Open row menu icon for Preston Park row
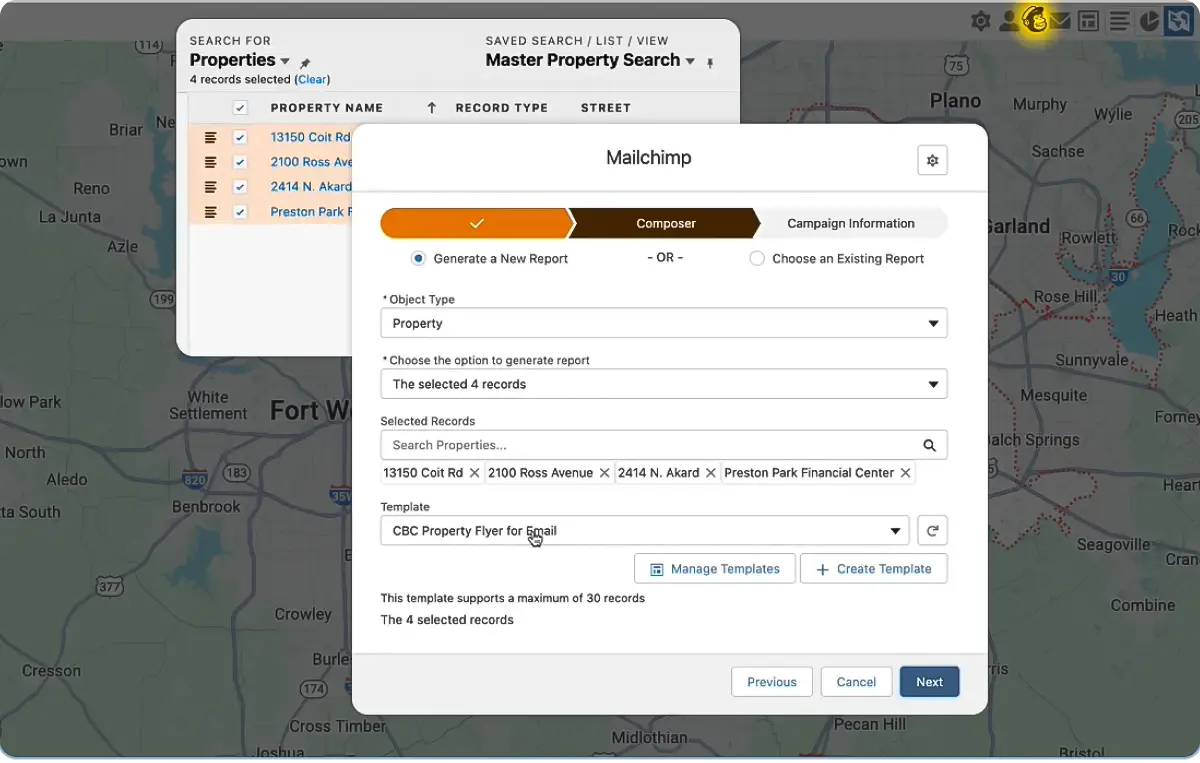This screenshot has width=1200, height=763. click(211, 212)
